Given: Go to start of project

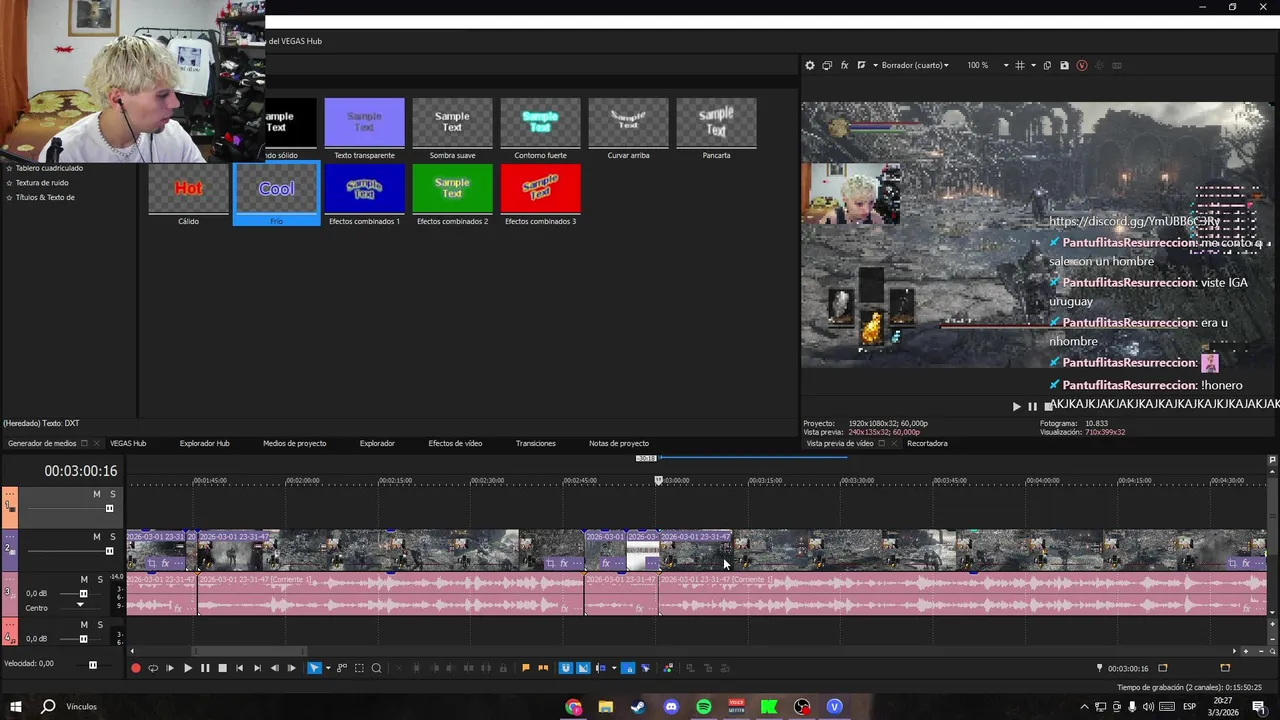Looking at the screenshot, I should 239,668.
